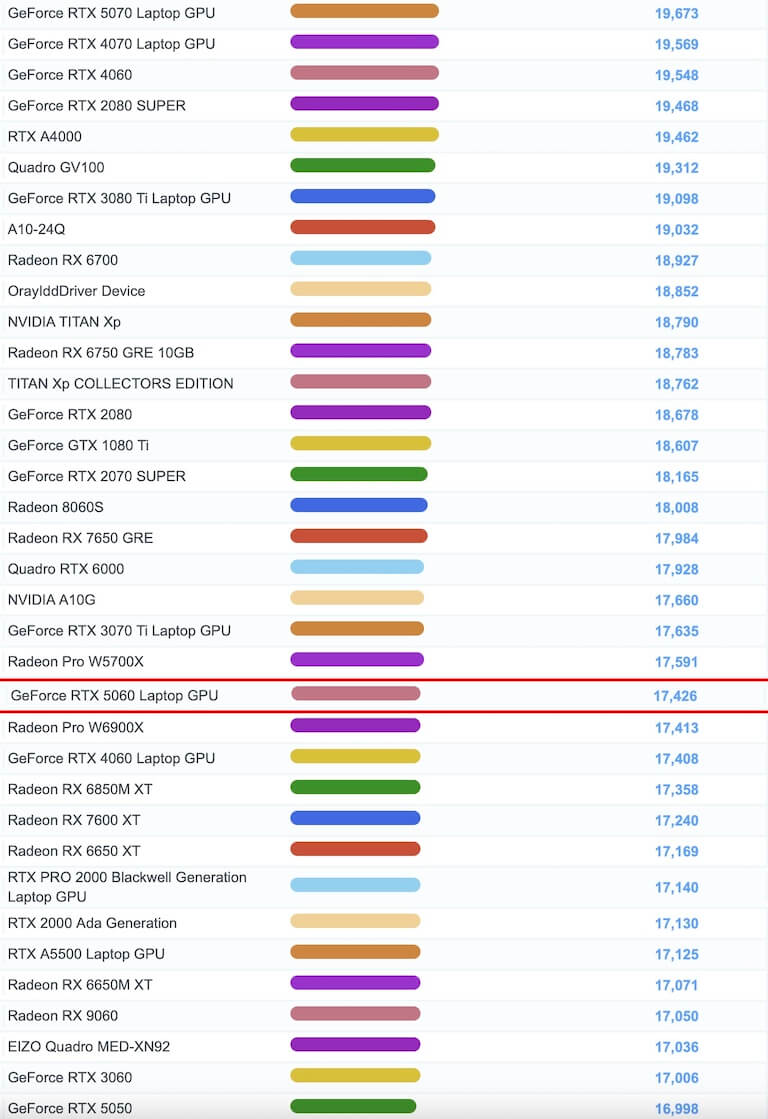Click score 19,548 for RTX 4060
The height and width of the screenshot is (1119, 768).
[677, 75]
